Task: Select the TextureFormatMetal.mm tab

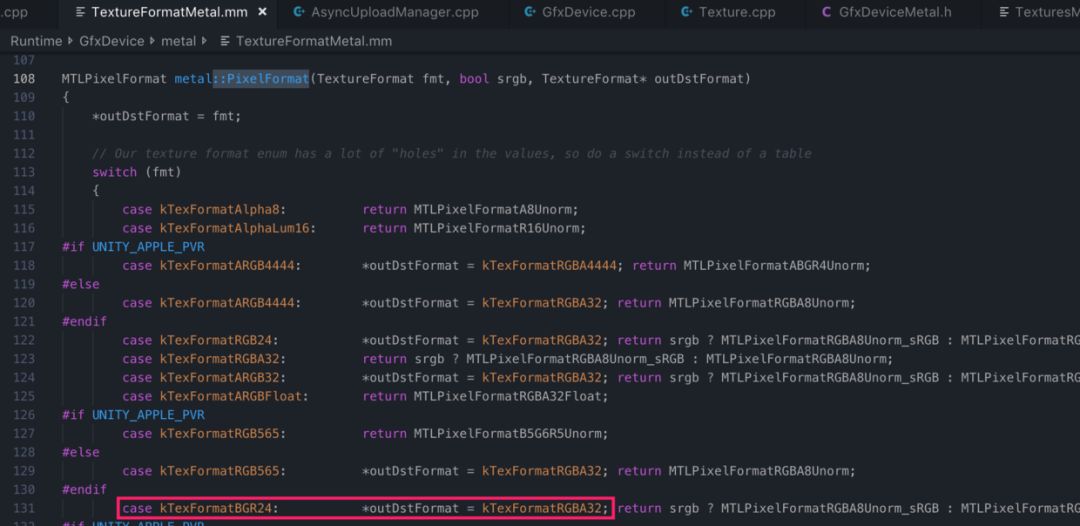Action: click(x=169, y=12)
